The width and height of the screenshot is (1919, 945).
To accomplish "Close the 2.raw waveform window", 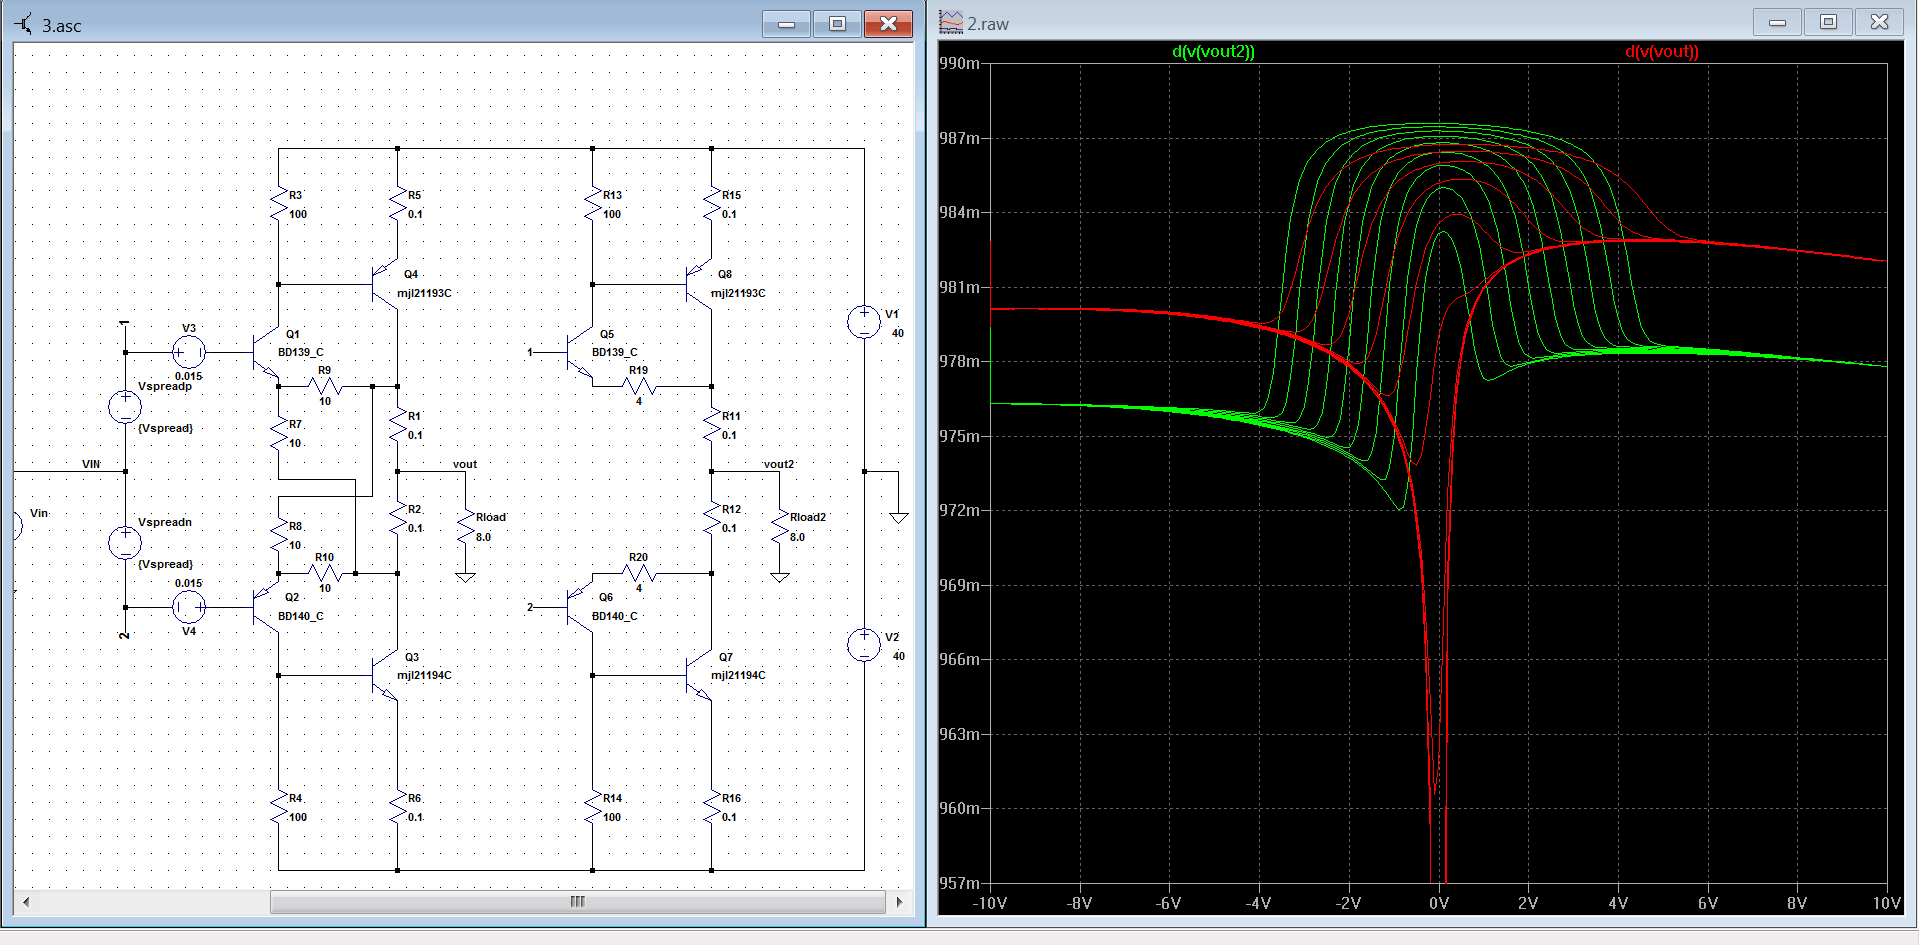I will 1880,22.
